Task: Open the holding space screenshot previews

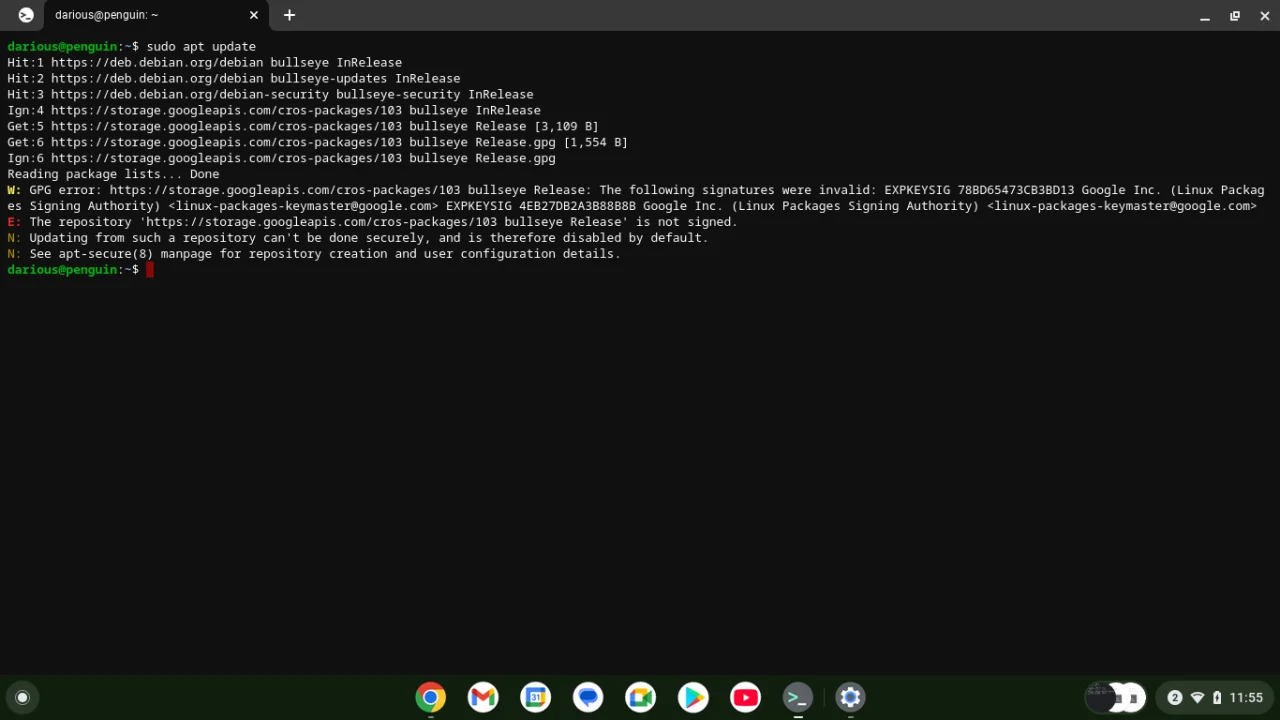Action: [1116, 697]
